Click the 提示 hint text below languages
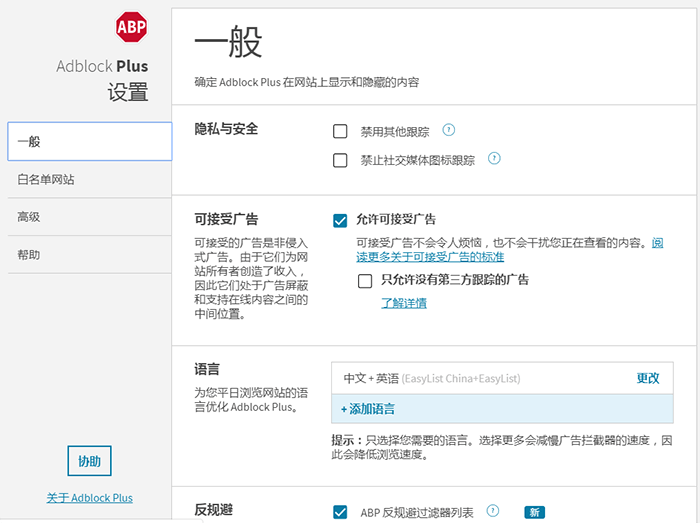Viewport: 700px width, 523px height. (501, 448)
